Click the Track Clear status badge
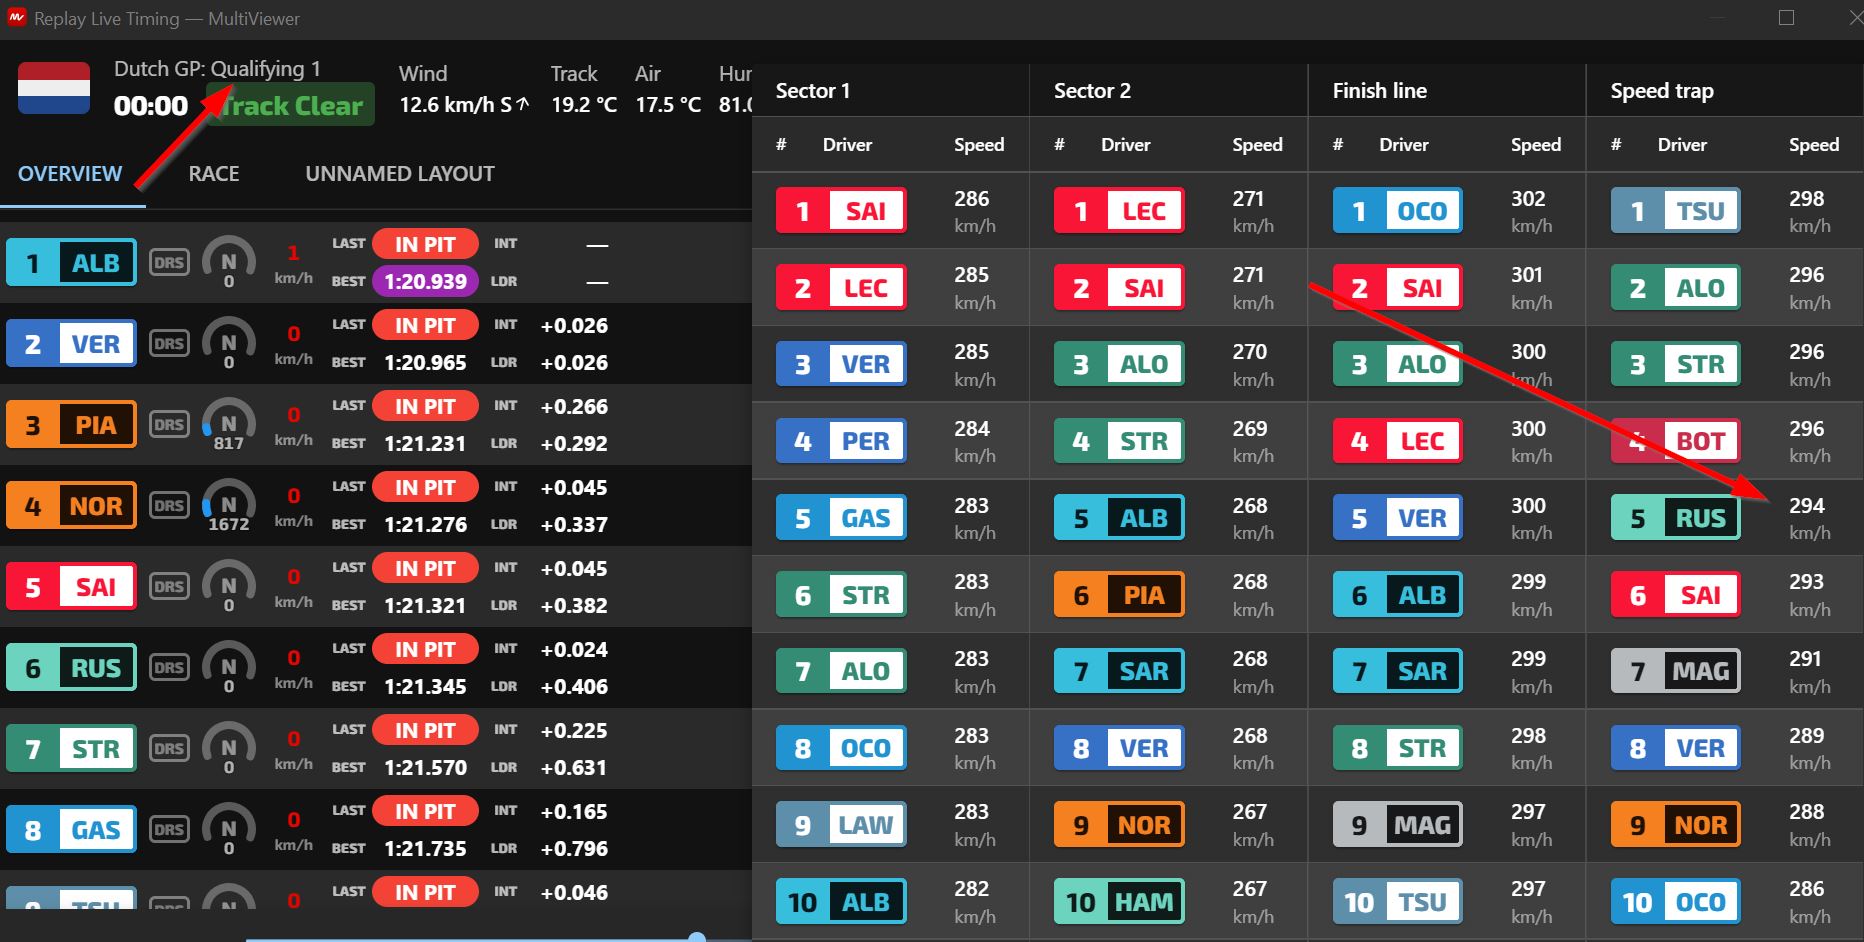This screenshot has width=1864, height=942. click(290, 105)
